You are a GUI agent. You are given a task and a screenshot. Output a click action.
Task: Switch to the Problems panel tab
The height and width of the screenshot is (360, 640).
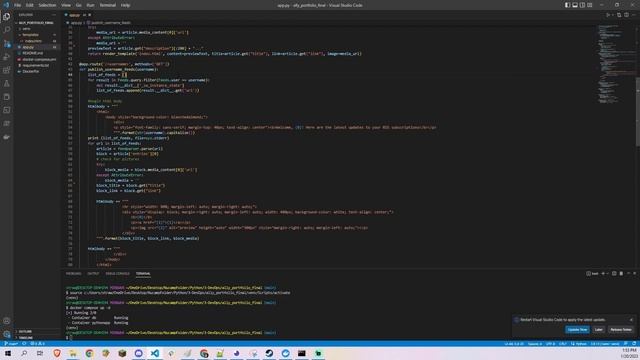73,273
